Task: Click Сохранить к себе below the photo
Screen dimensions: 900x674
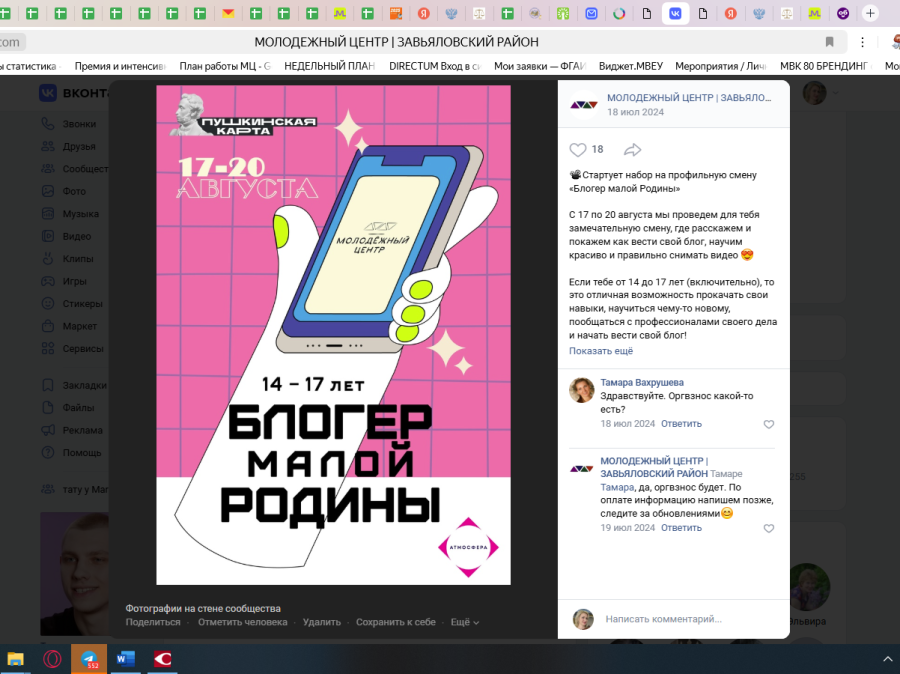Action: click(x=395, y=622)
